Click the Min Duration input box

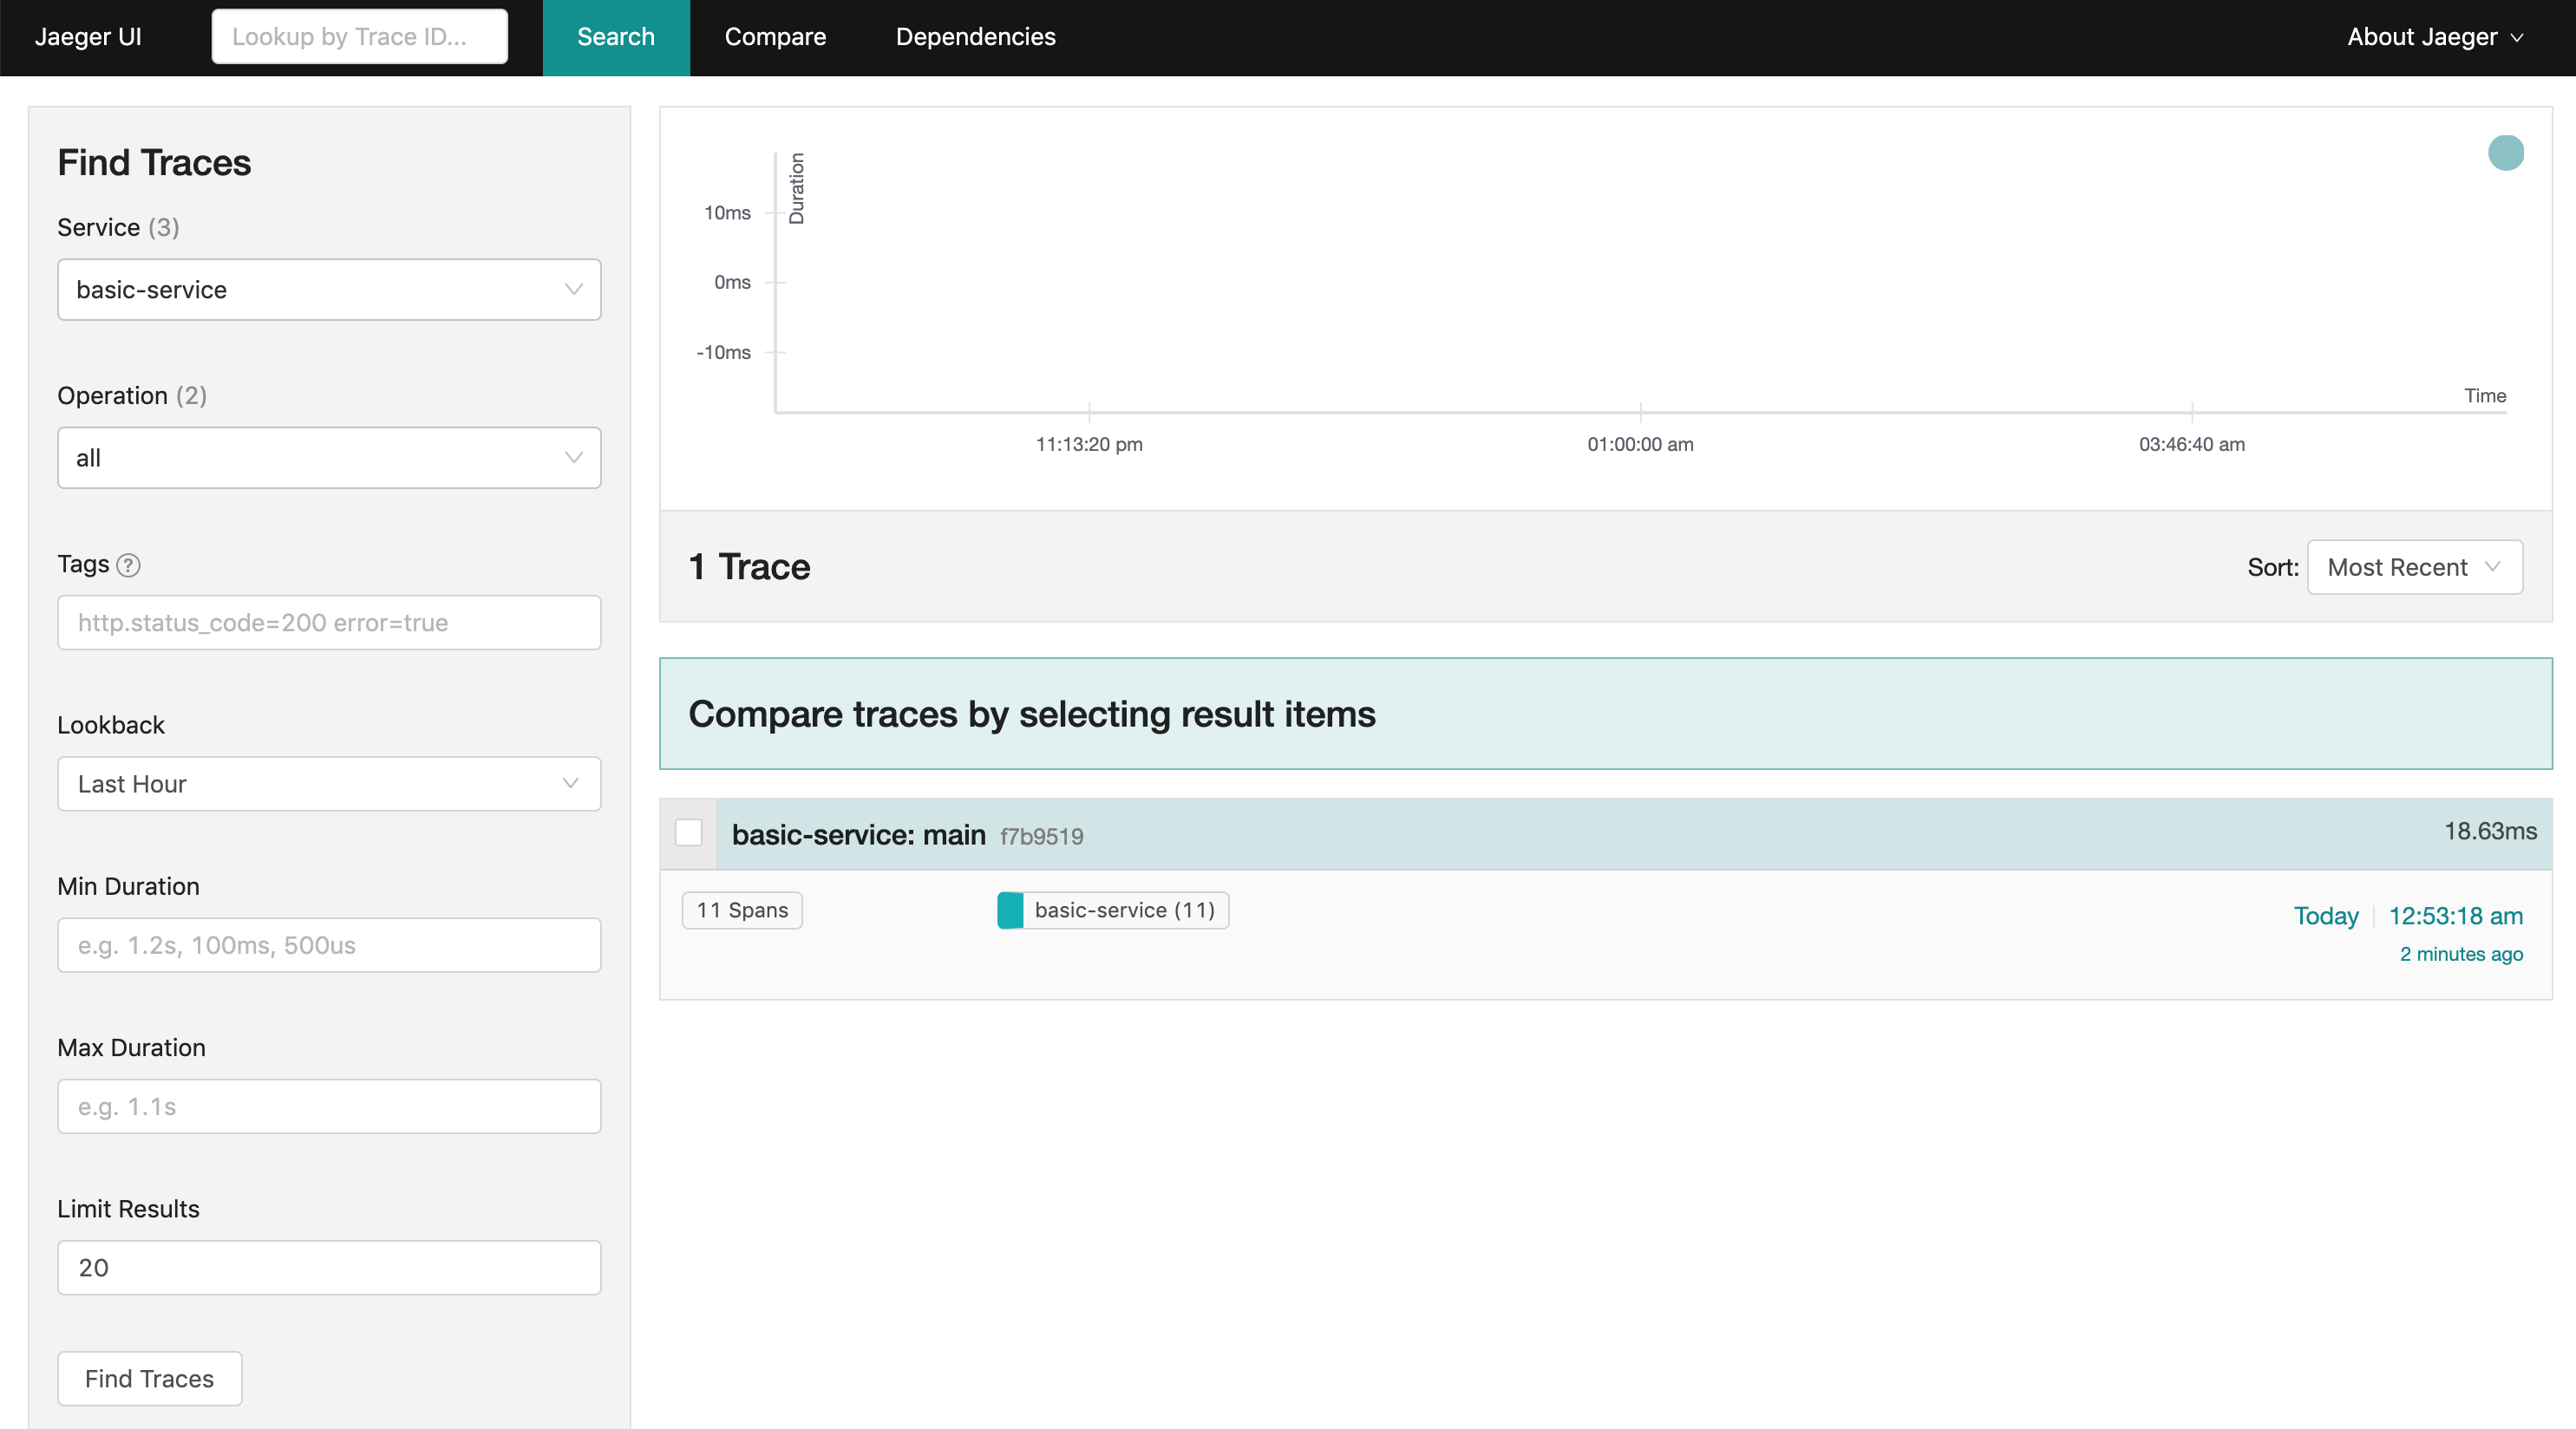point(329,945)
